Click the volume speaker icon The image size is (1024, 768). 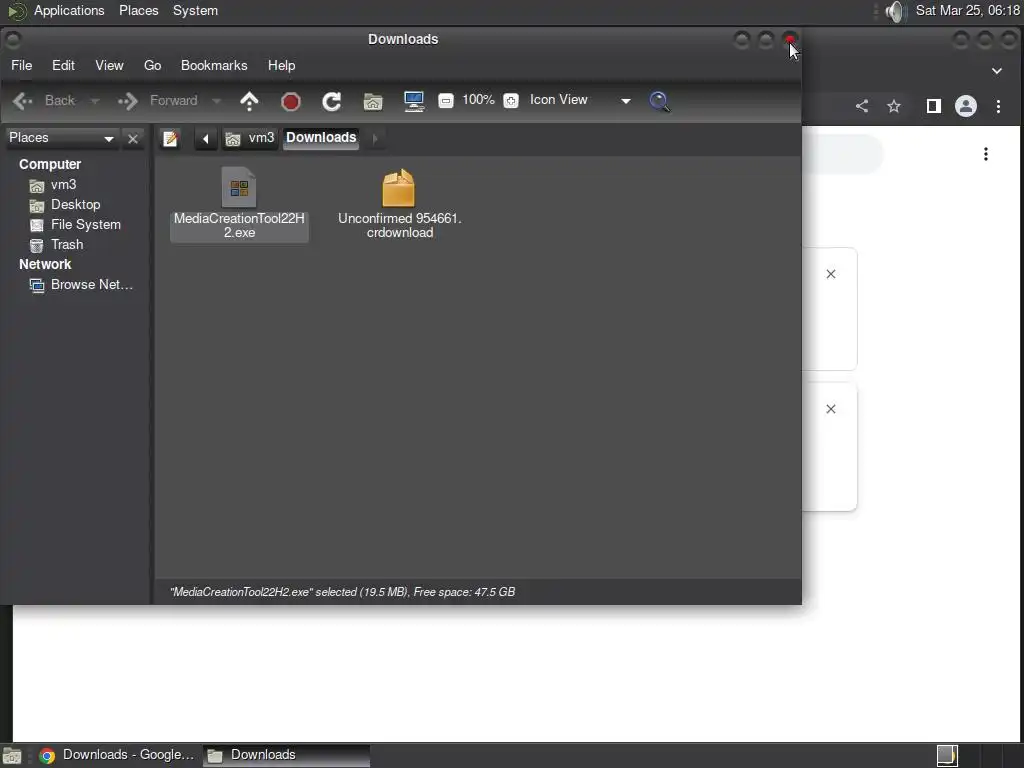896,11
